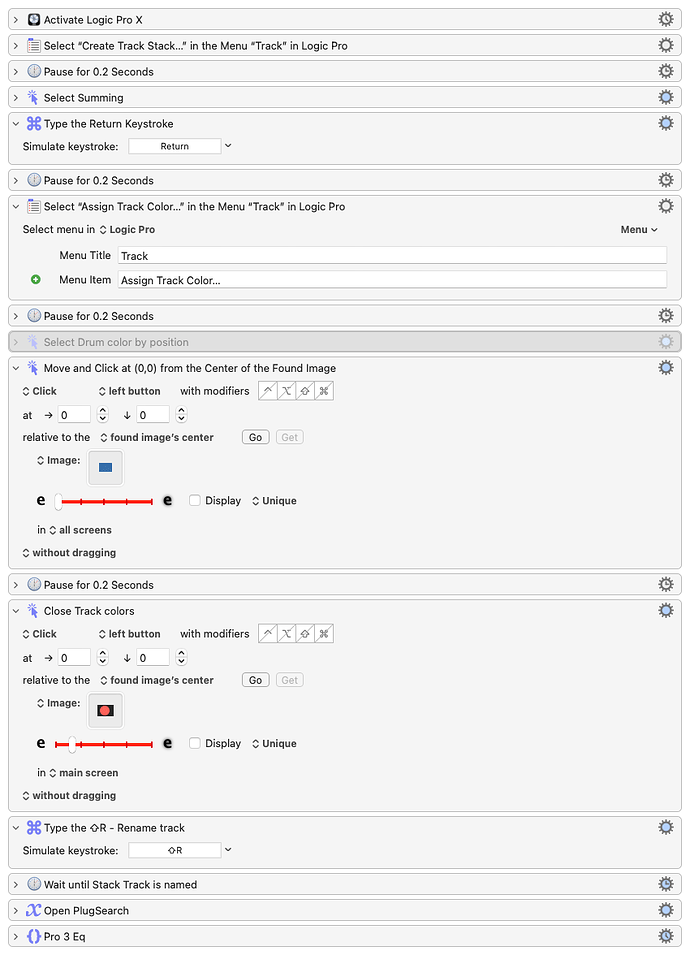This screenshot has height=954, width=690.
Task: Click the Get button in Close Track colors action
Action: [x=290, y=680]
